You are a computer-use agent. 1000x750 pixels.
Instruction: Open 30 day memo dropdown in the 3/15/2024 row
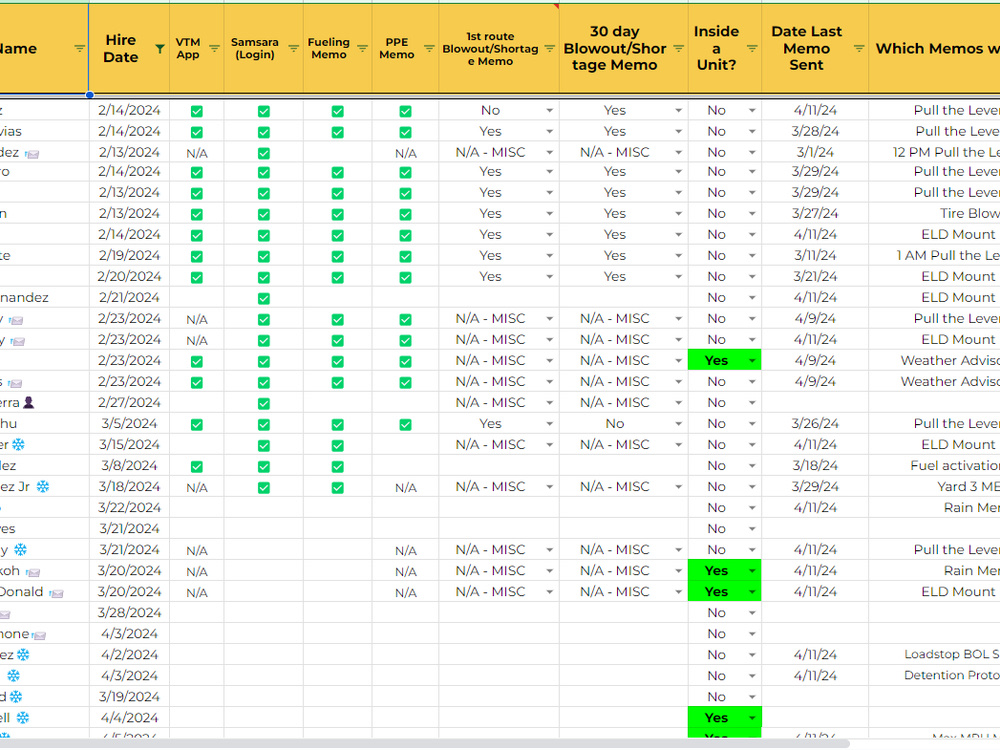[679, 445]
